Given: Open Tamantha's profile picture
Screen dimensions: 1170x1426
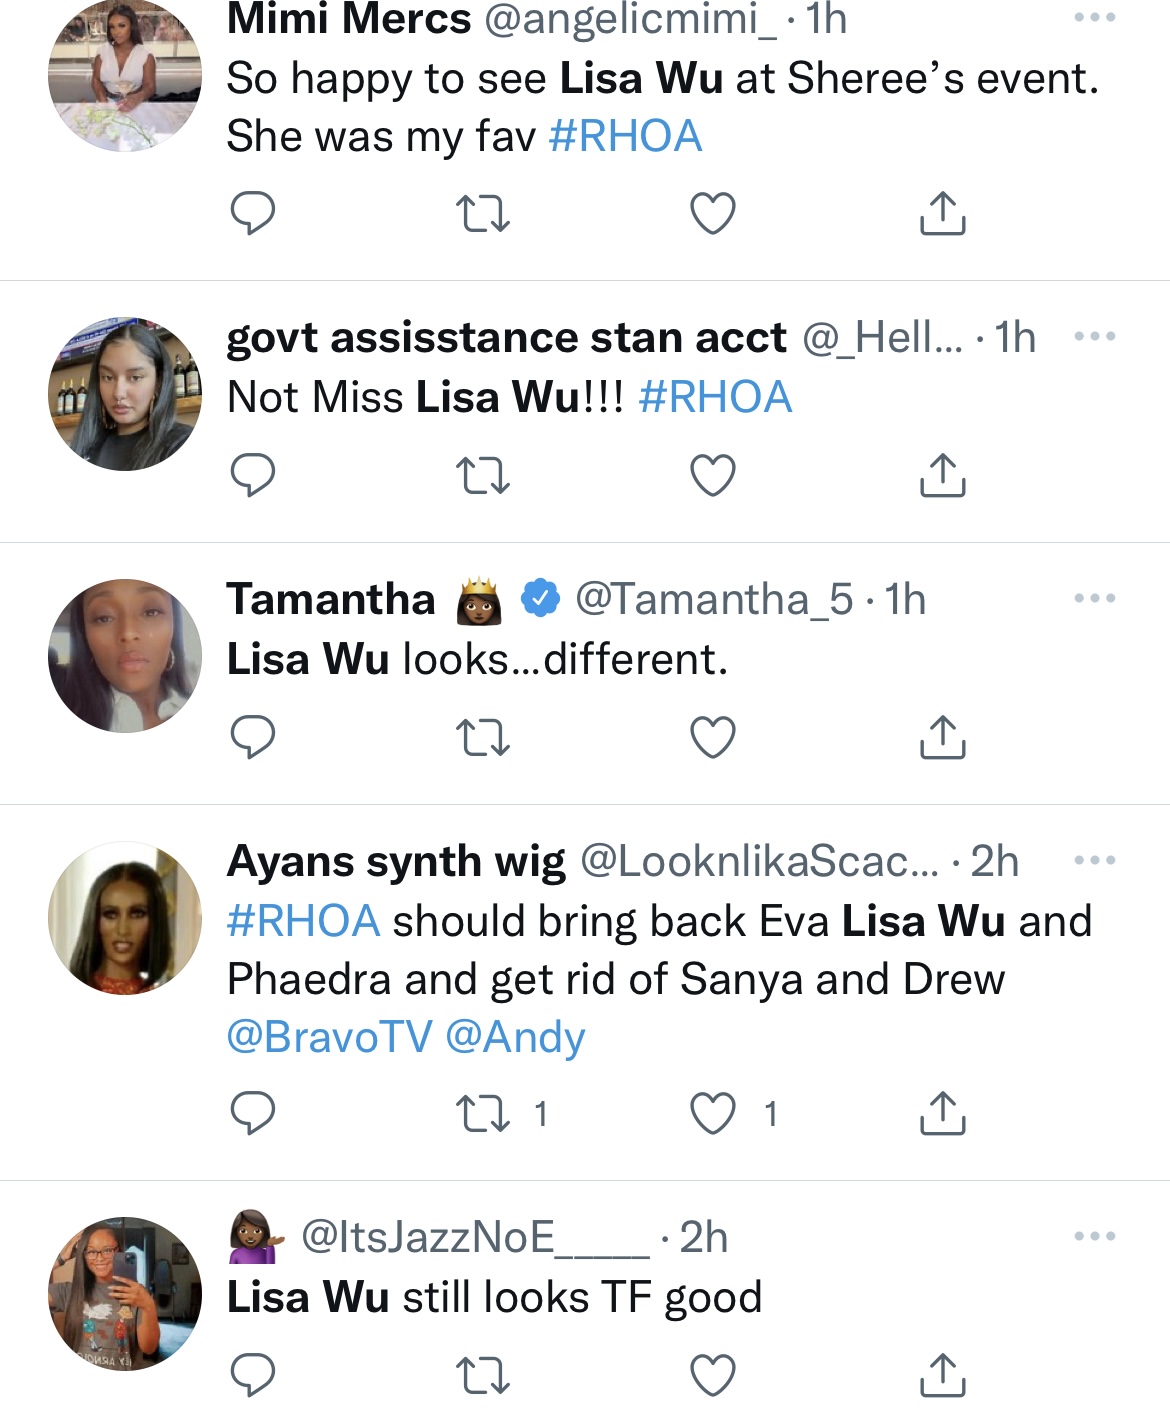Looking at the screenshot, I should (125, 655).
